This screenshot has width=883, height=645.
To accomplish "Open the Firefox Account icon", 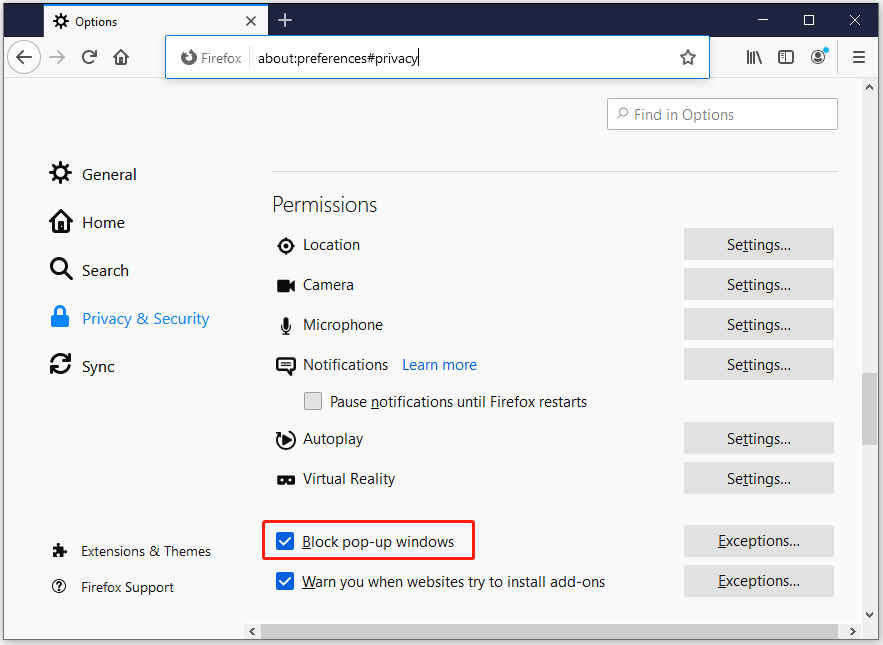I will [x=818, y=57].
